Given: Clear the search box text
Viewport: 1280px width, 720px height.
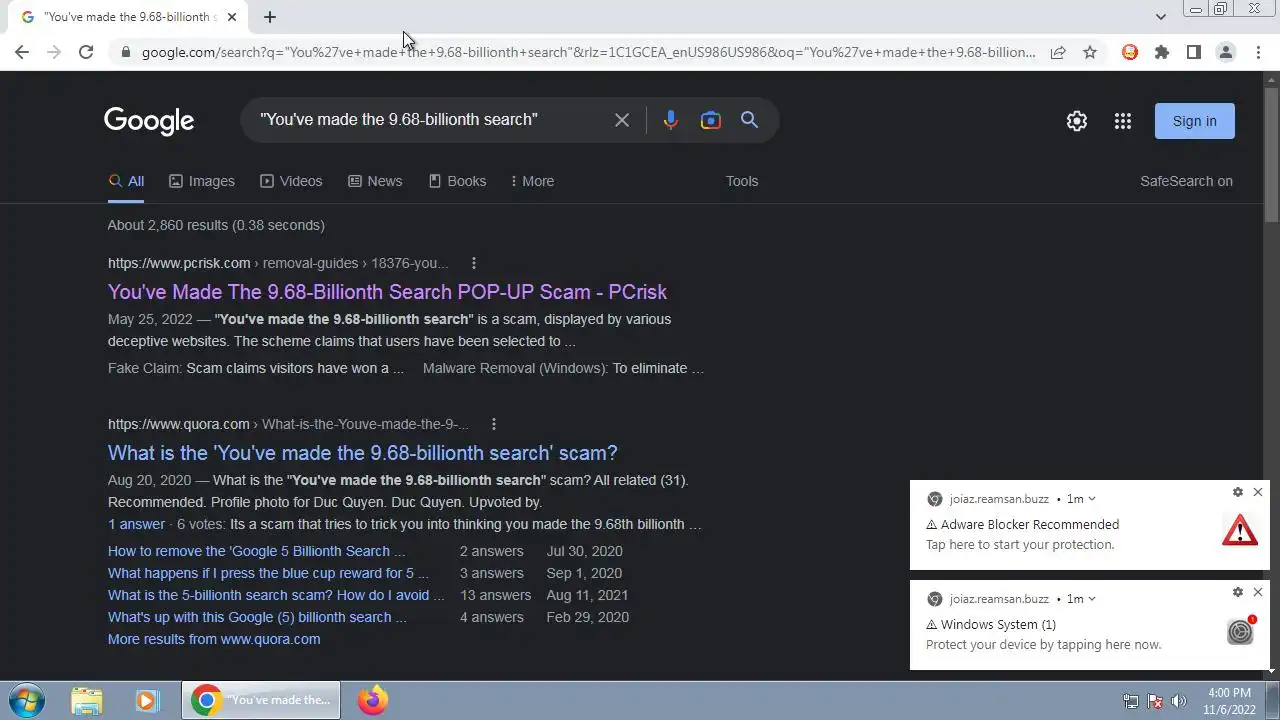Looking at the screenshot, I should 622,120.
